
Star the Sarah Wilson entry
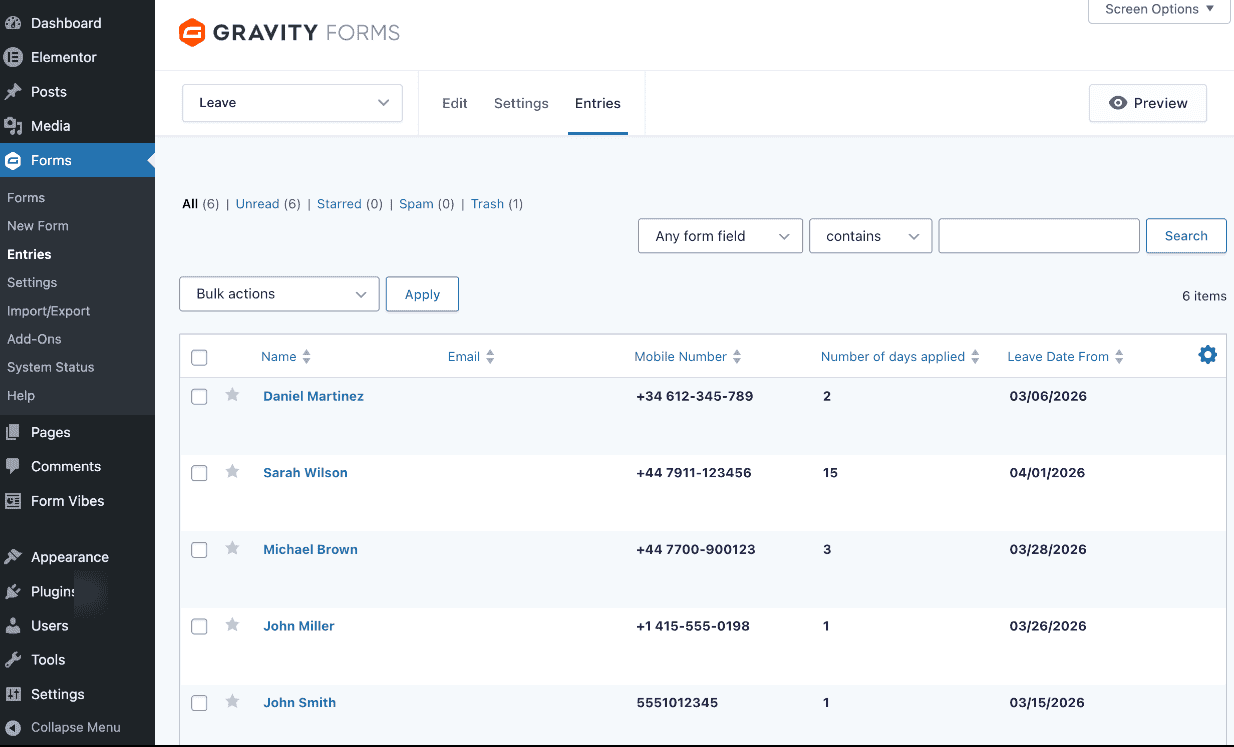point(232,471)
